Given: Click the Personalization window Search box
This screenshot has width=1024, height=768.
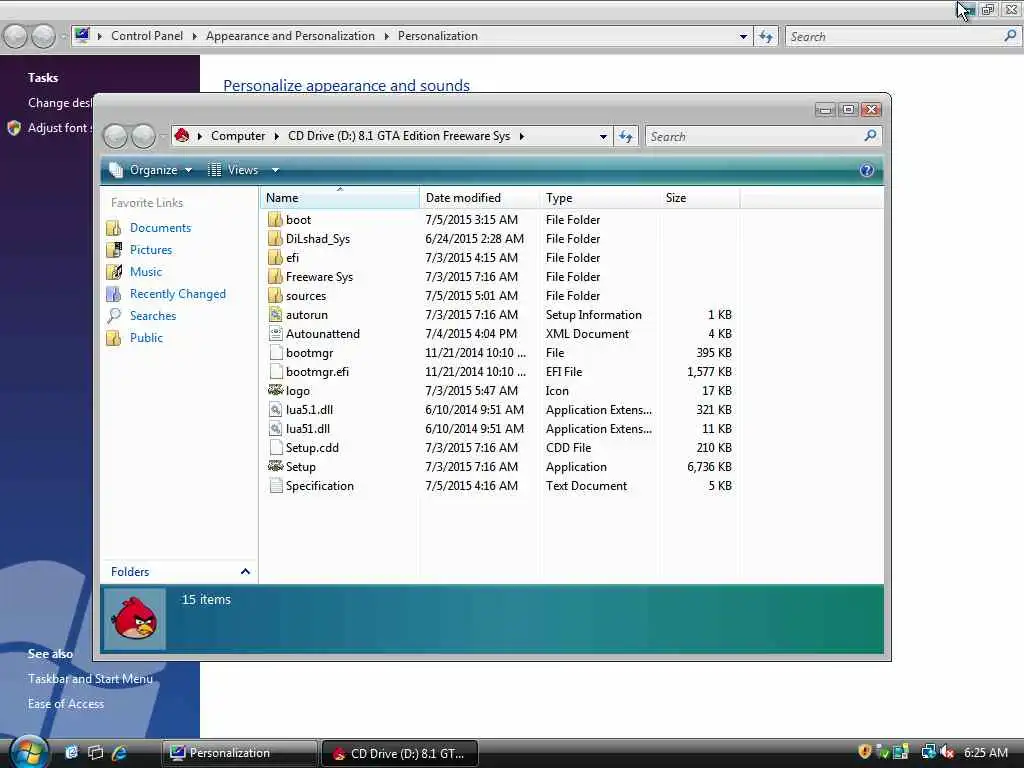Looking at the screenshot, I should tap(893, 37).
